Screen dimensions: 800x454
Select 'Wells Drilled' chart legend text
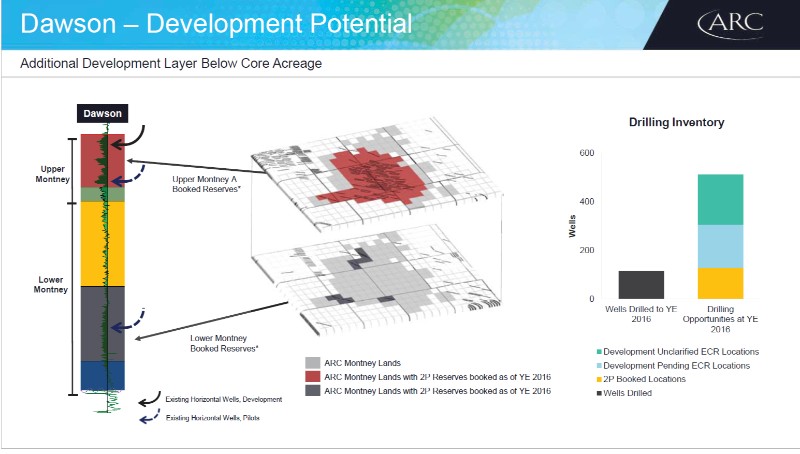(x=628, y=393)
